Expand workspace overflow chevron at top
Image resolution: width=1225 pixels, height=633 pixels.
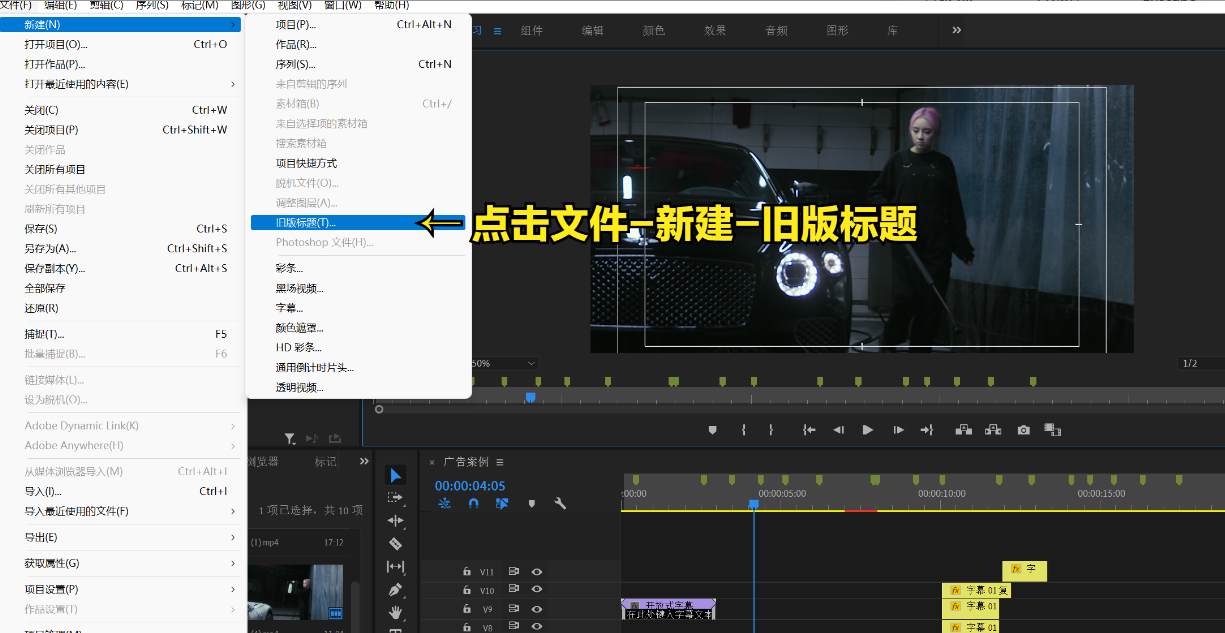coord(956,30)
